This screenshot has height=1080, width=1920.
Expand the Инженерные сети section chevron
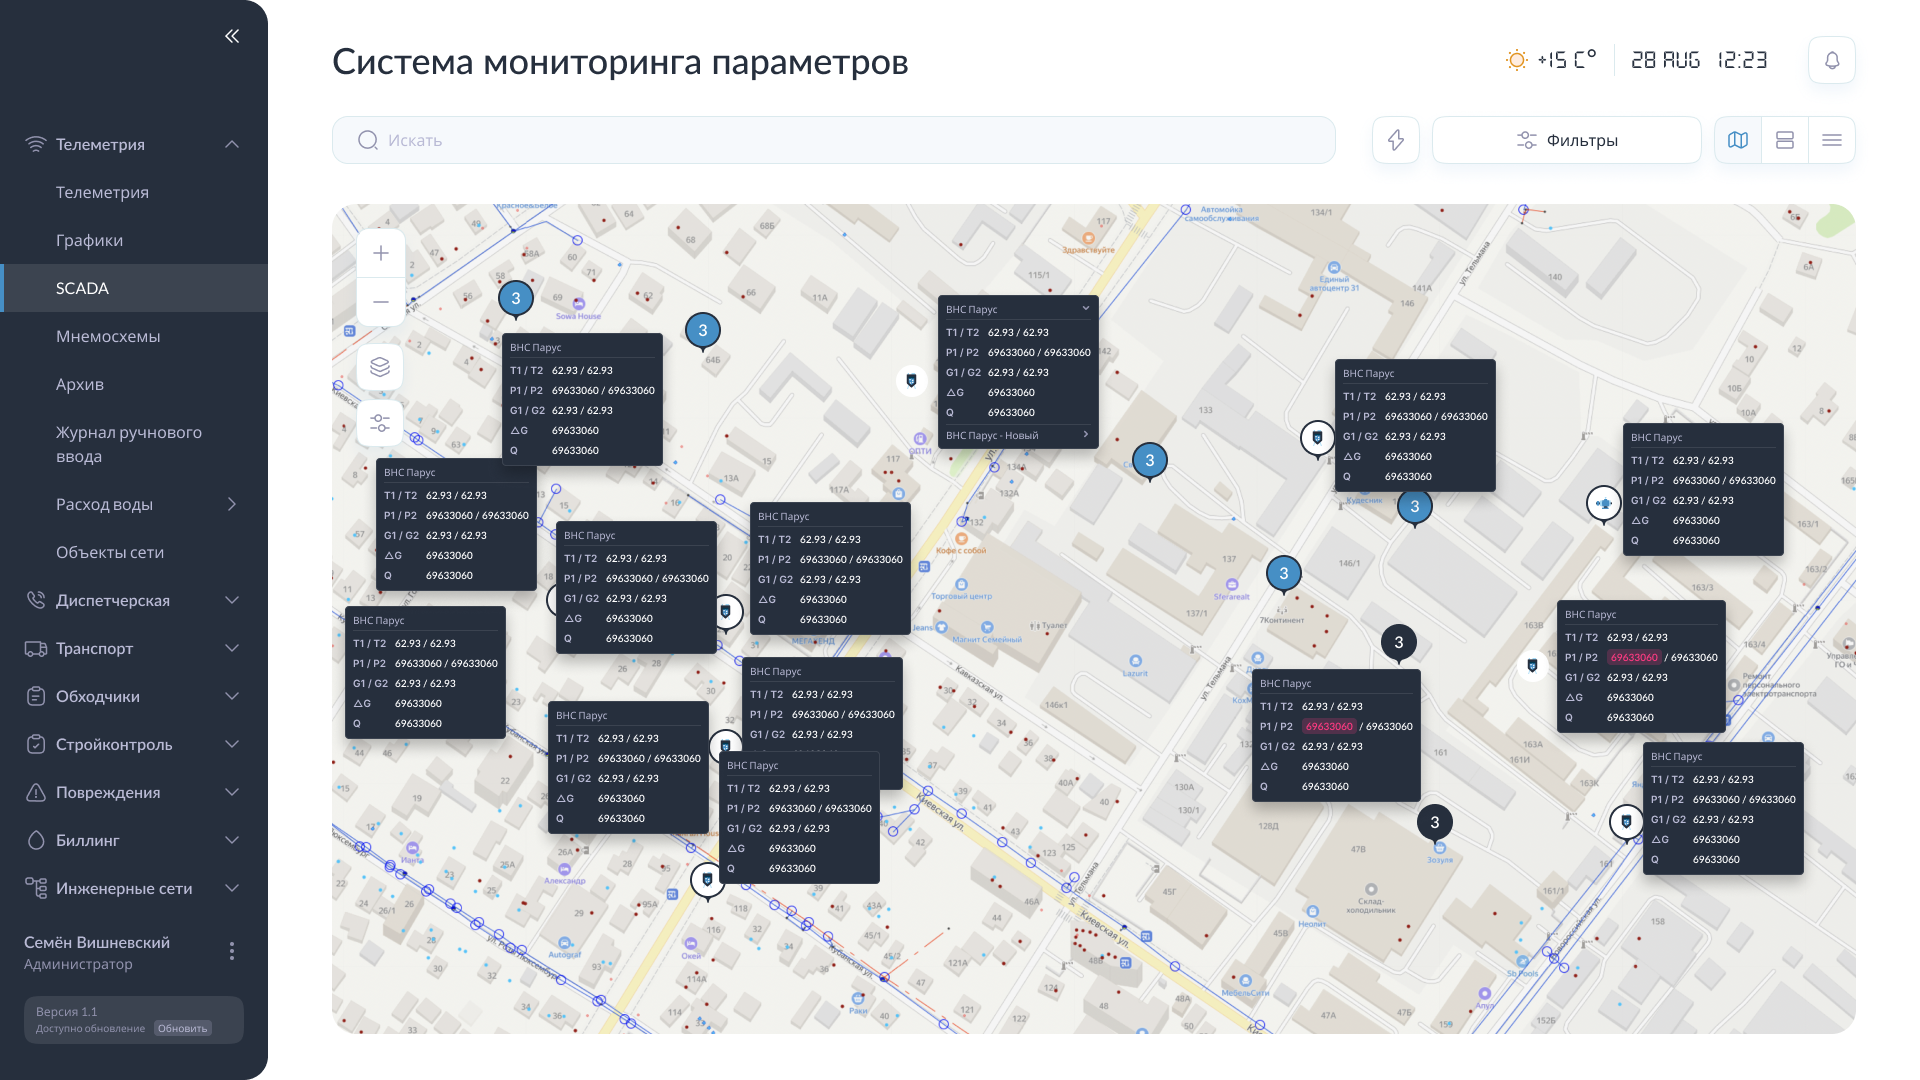[x=232, y=888]
